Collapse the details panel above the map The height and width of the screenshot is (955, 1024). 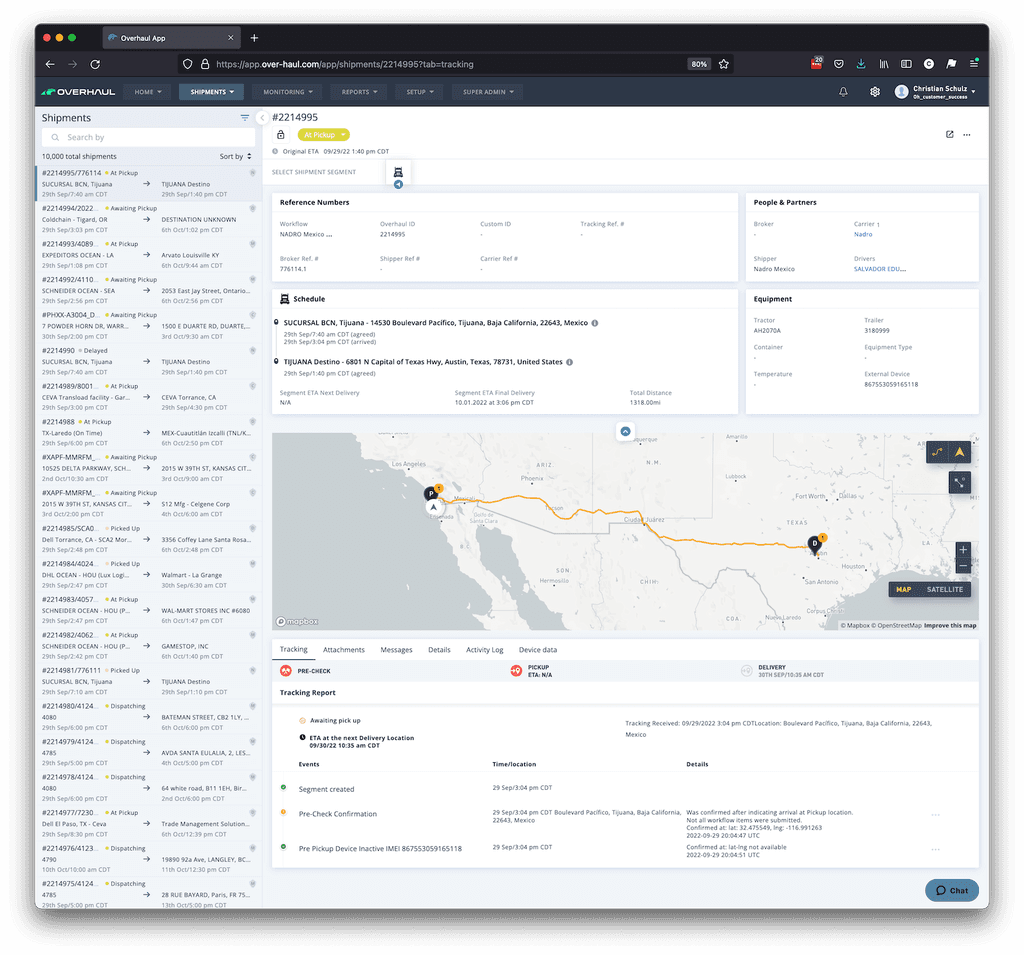coord(626,431)
